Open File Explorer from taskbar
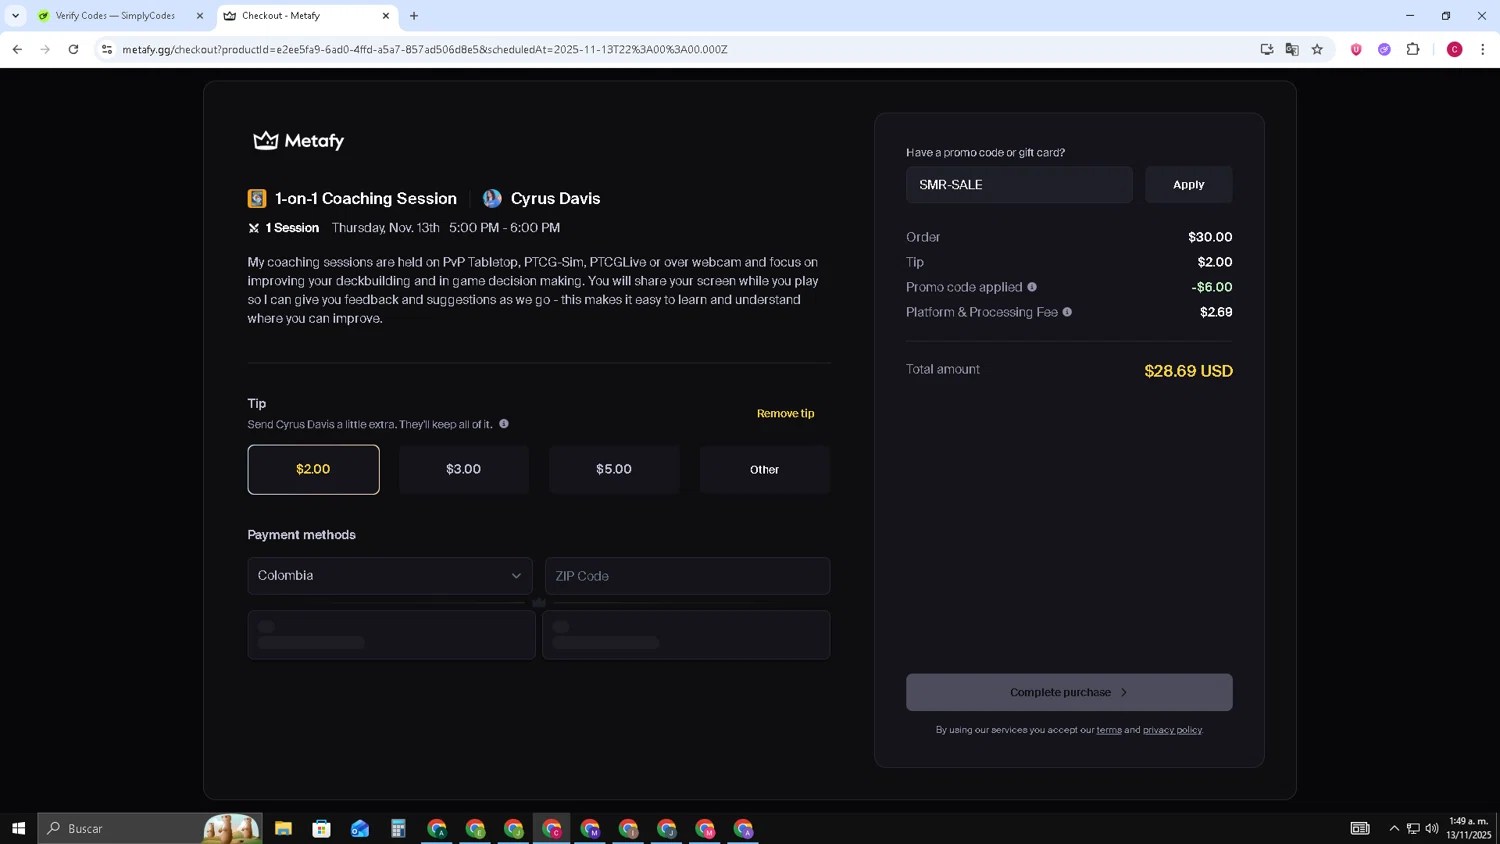This screenshot has width=1500, height=844. coord(283,828)
